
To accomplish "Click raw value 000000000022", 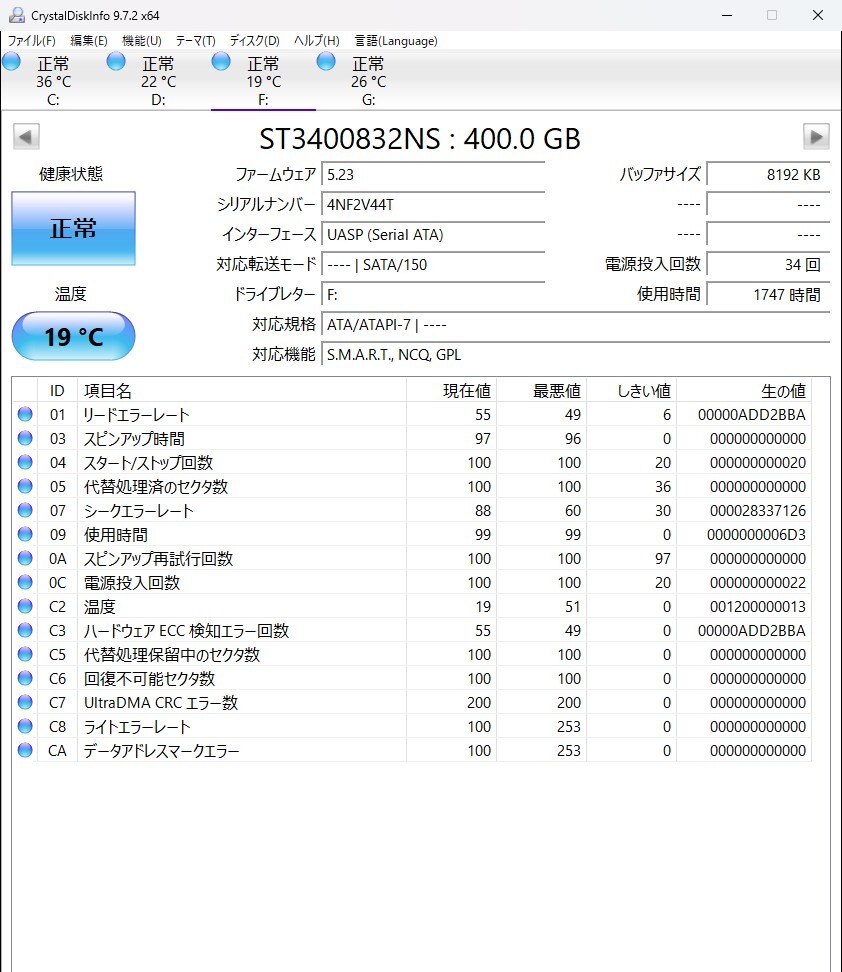I will (x=758, y=582).
